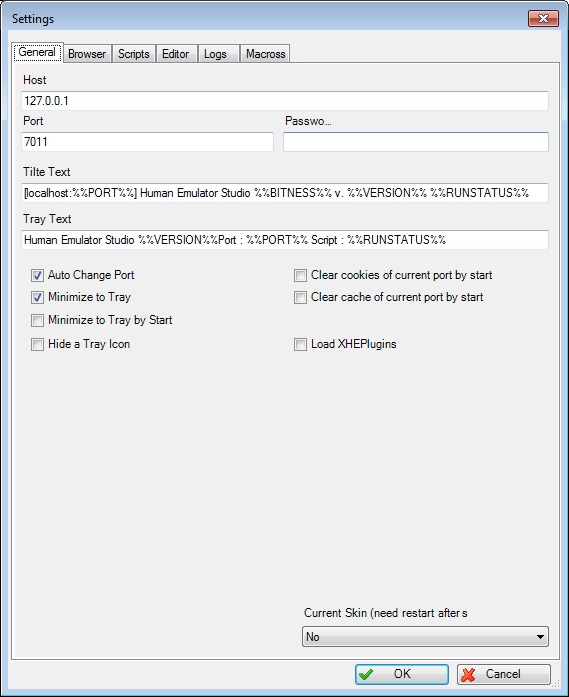
Task: Click the Tray Text input field
Action: [x=284, y=240]
